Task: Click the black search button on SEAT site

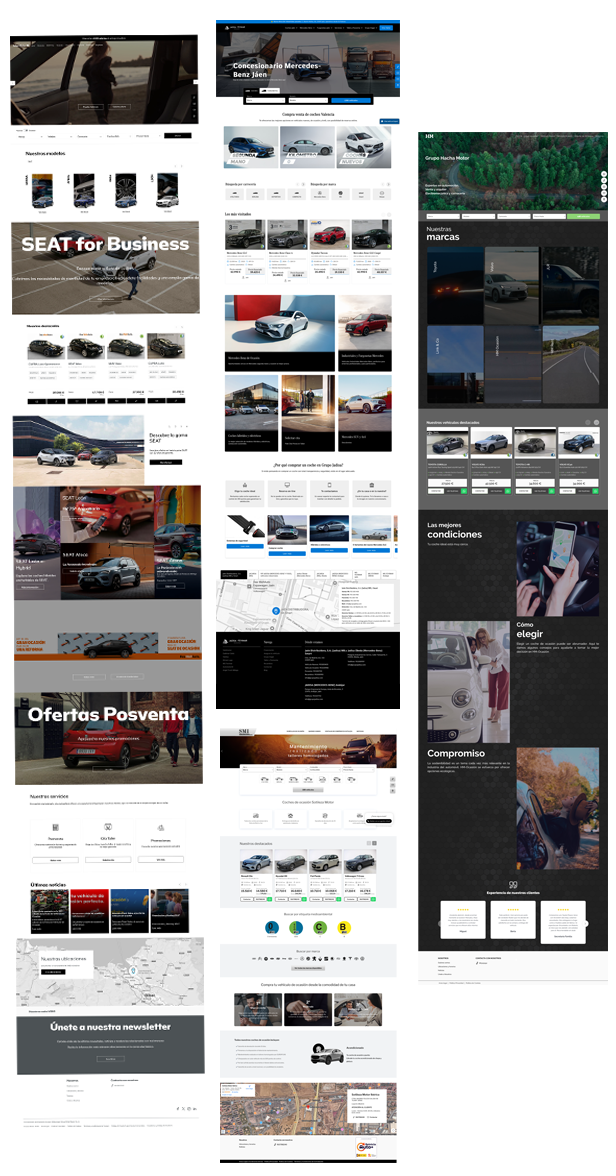Action: click(178, 136)
